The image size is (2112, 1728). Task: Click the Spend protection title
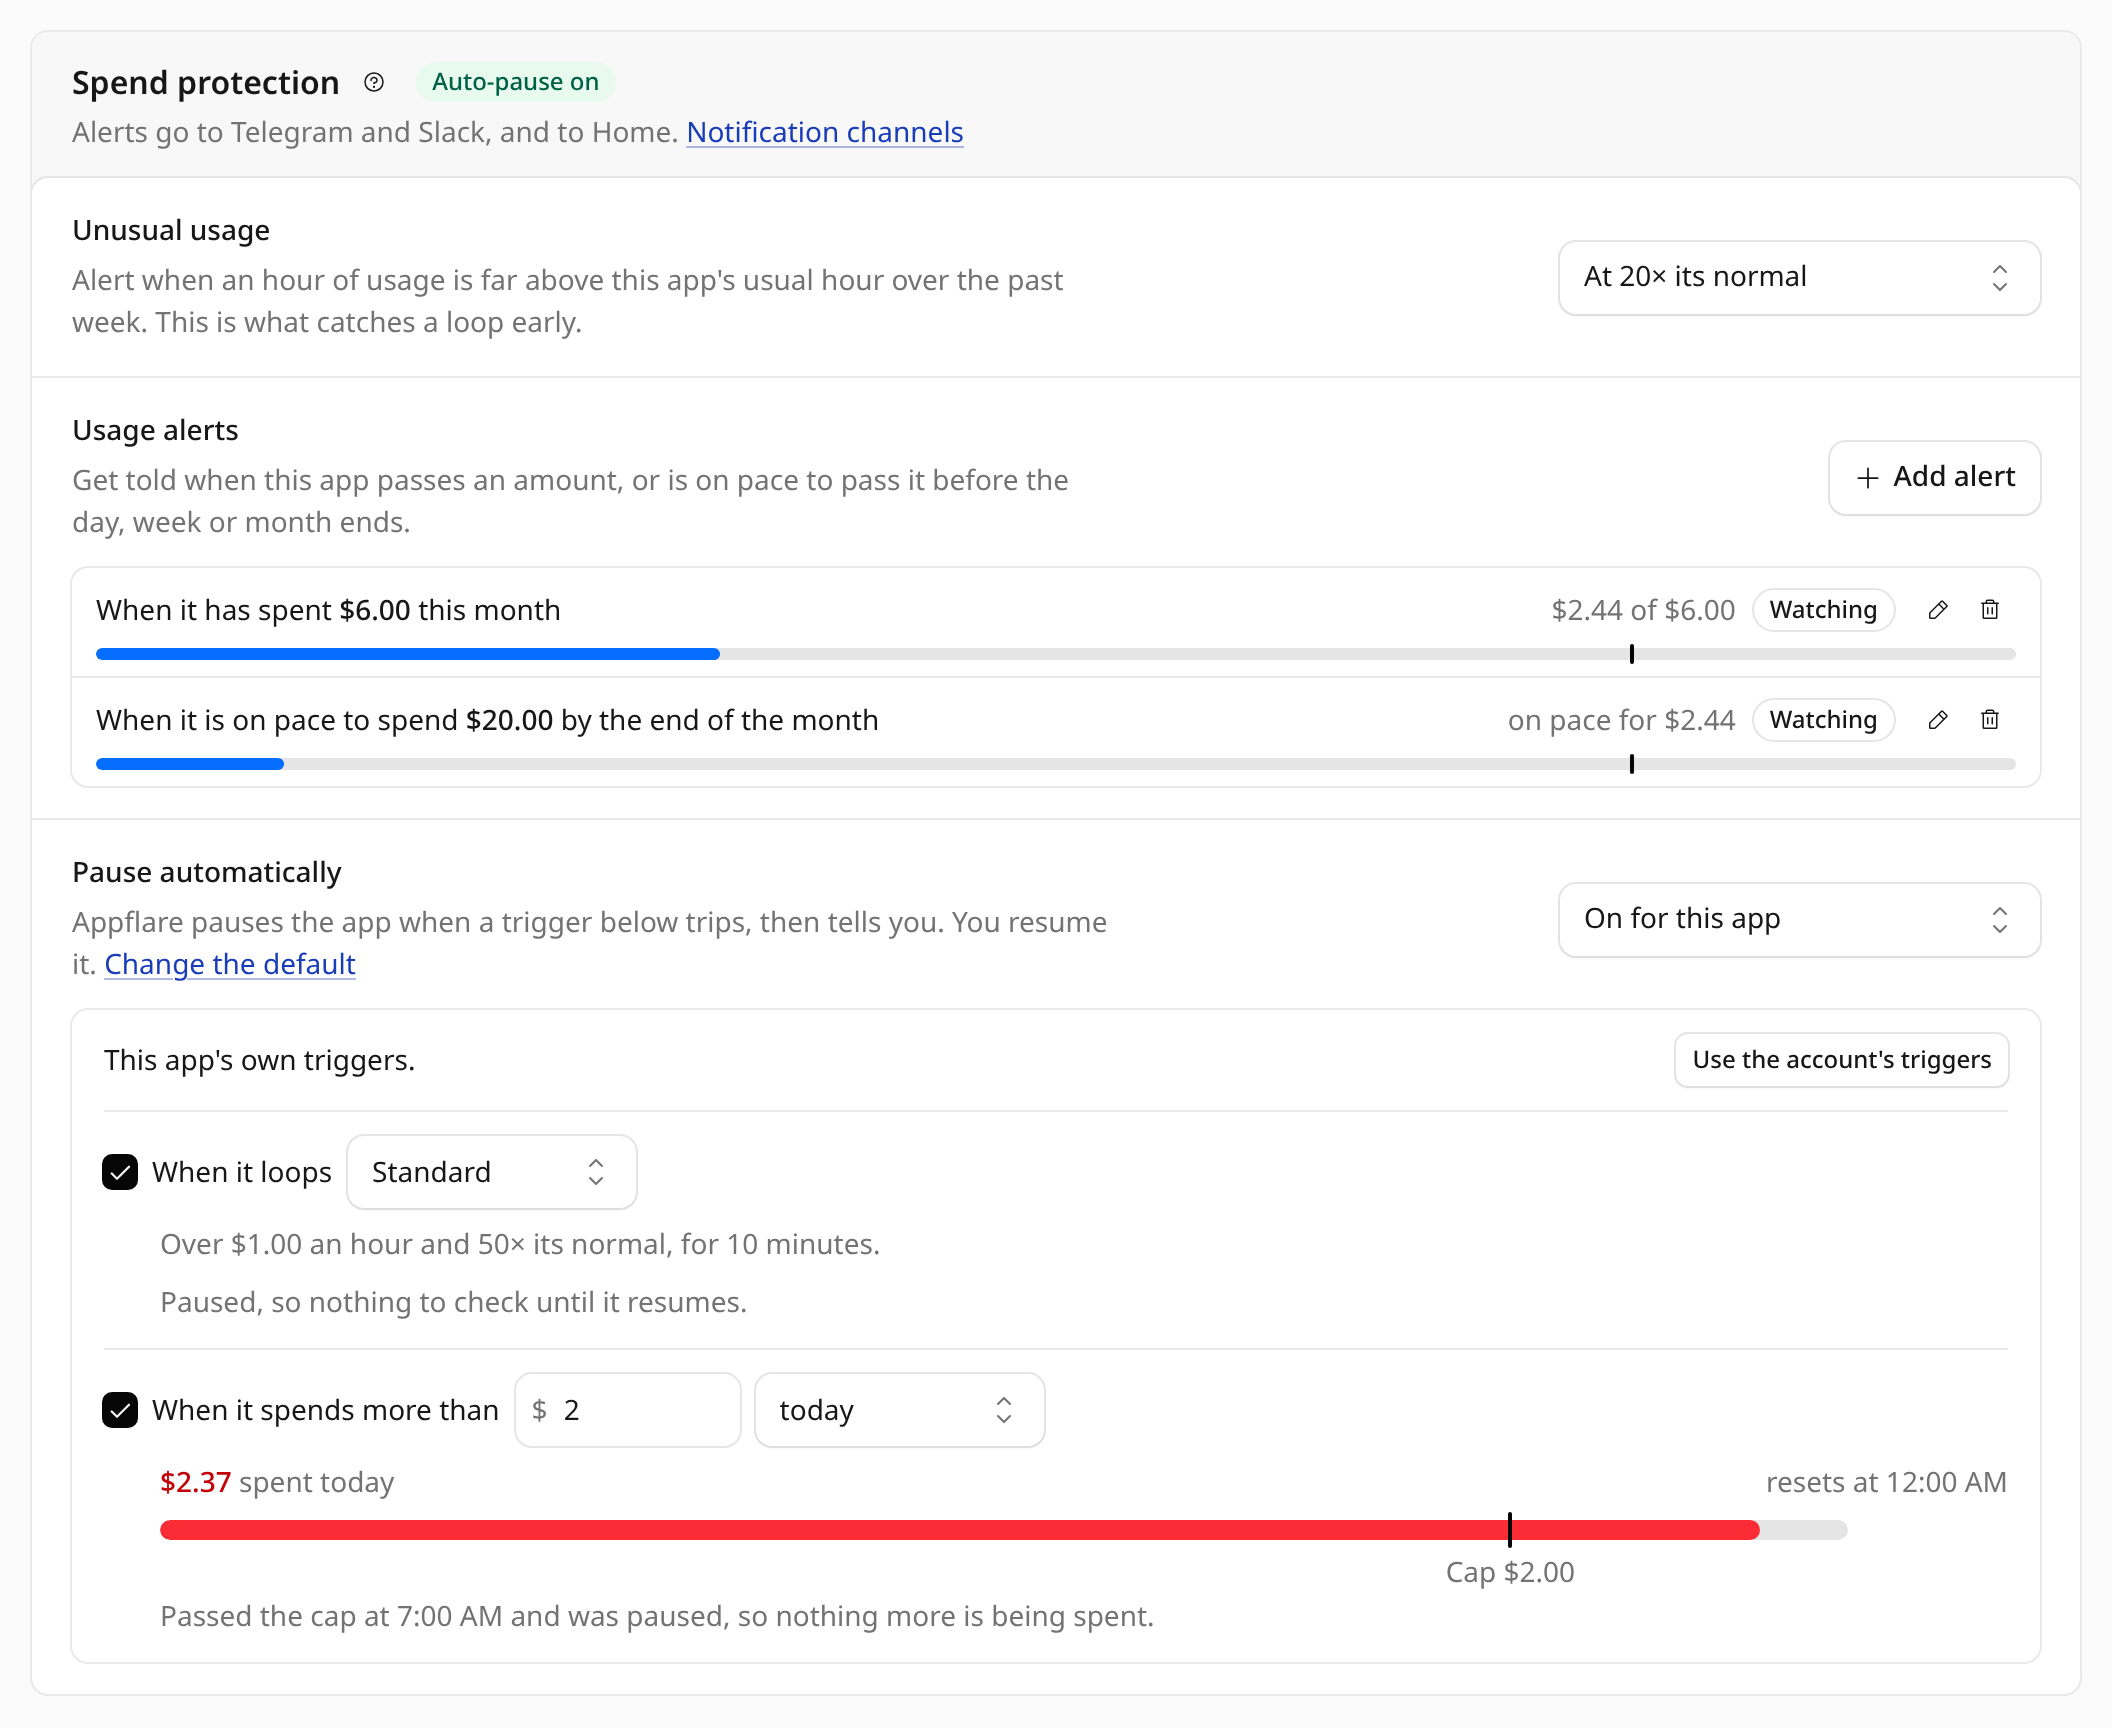[205, 82]
